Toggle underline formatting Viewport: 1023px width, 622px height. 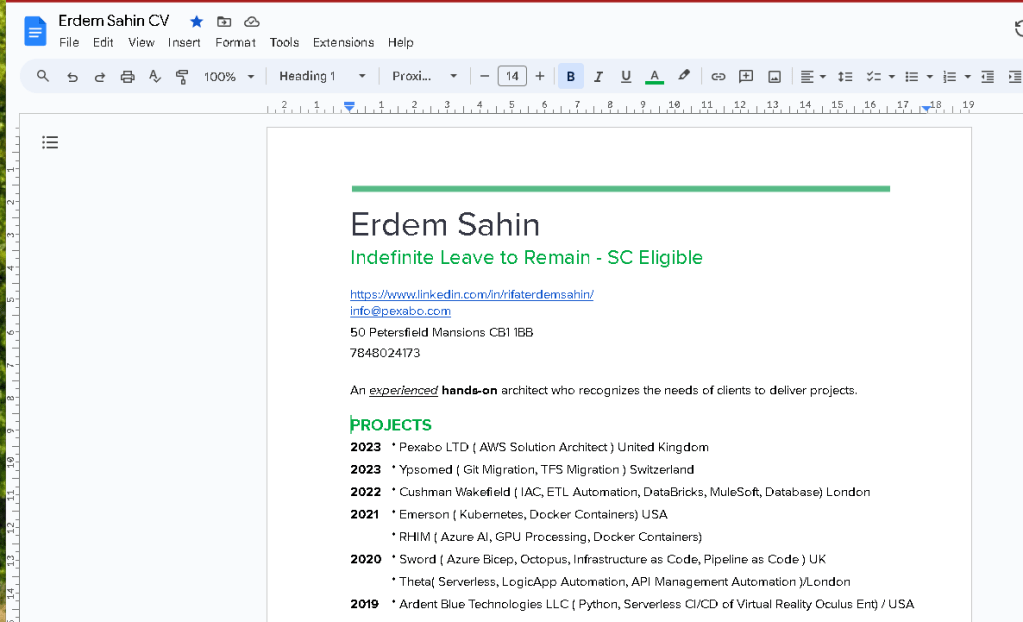pyautogui.click(x=626, y=77)
